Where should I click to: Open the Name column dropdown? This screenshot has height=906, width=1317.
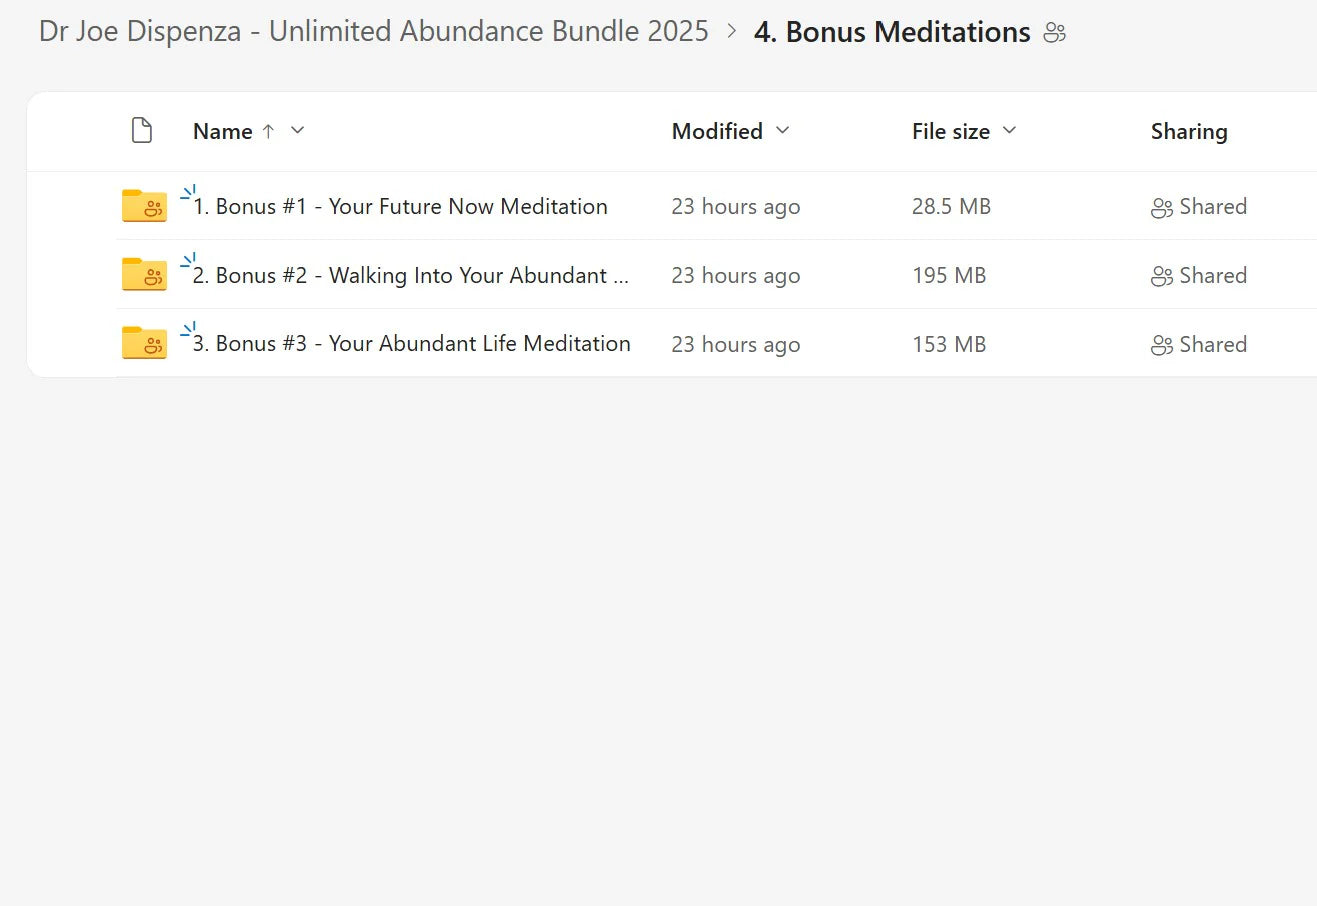point(296,131)
